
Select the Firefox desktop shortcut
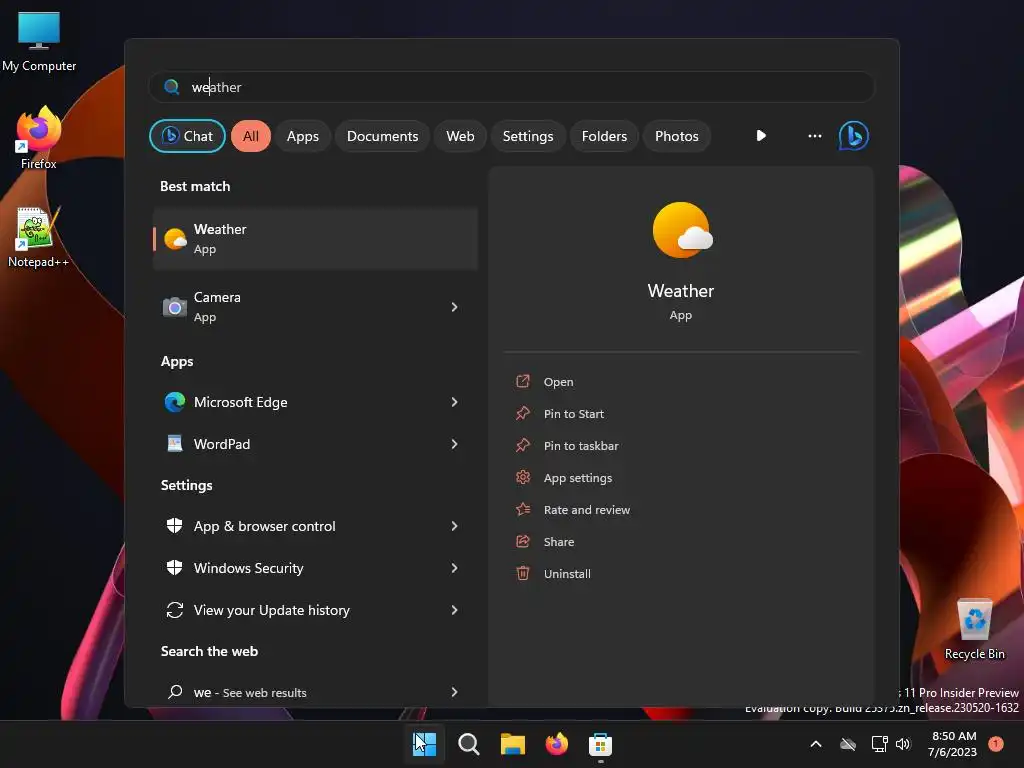[x=39, y=138]
